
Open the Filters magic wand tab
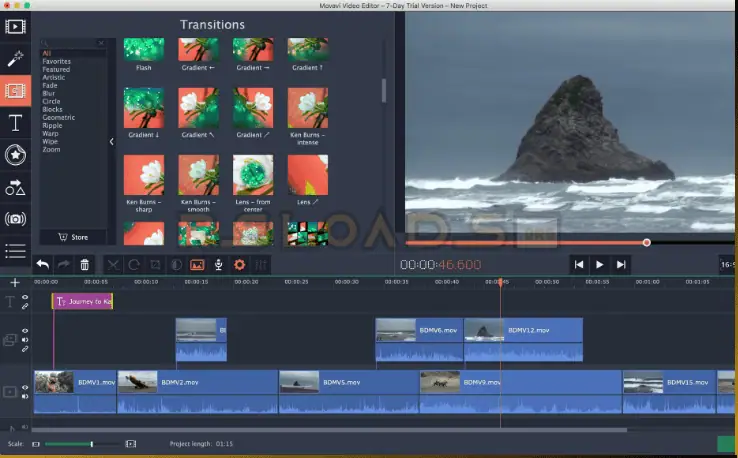pyautogui.click(x=15, y=58)
